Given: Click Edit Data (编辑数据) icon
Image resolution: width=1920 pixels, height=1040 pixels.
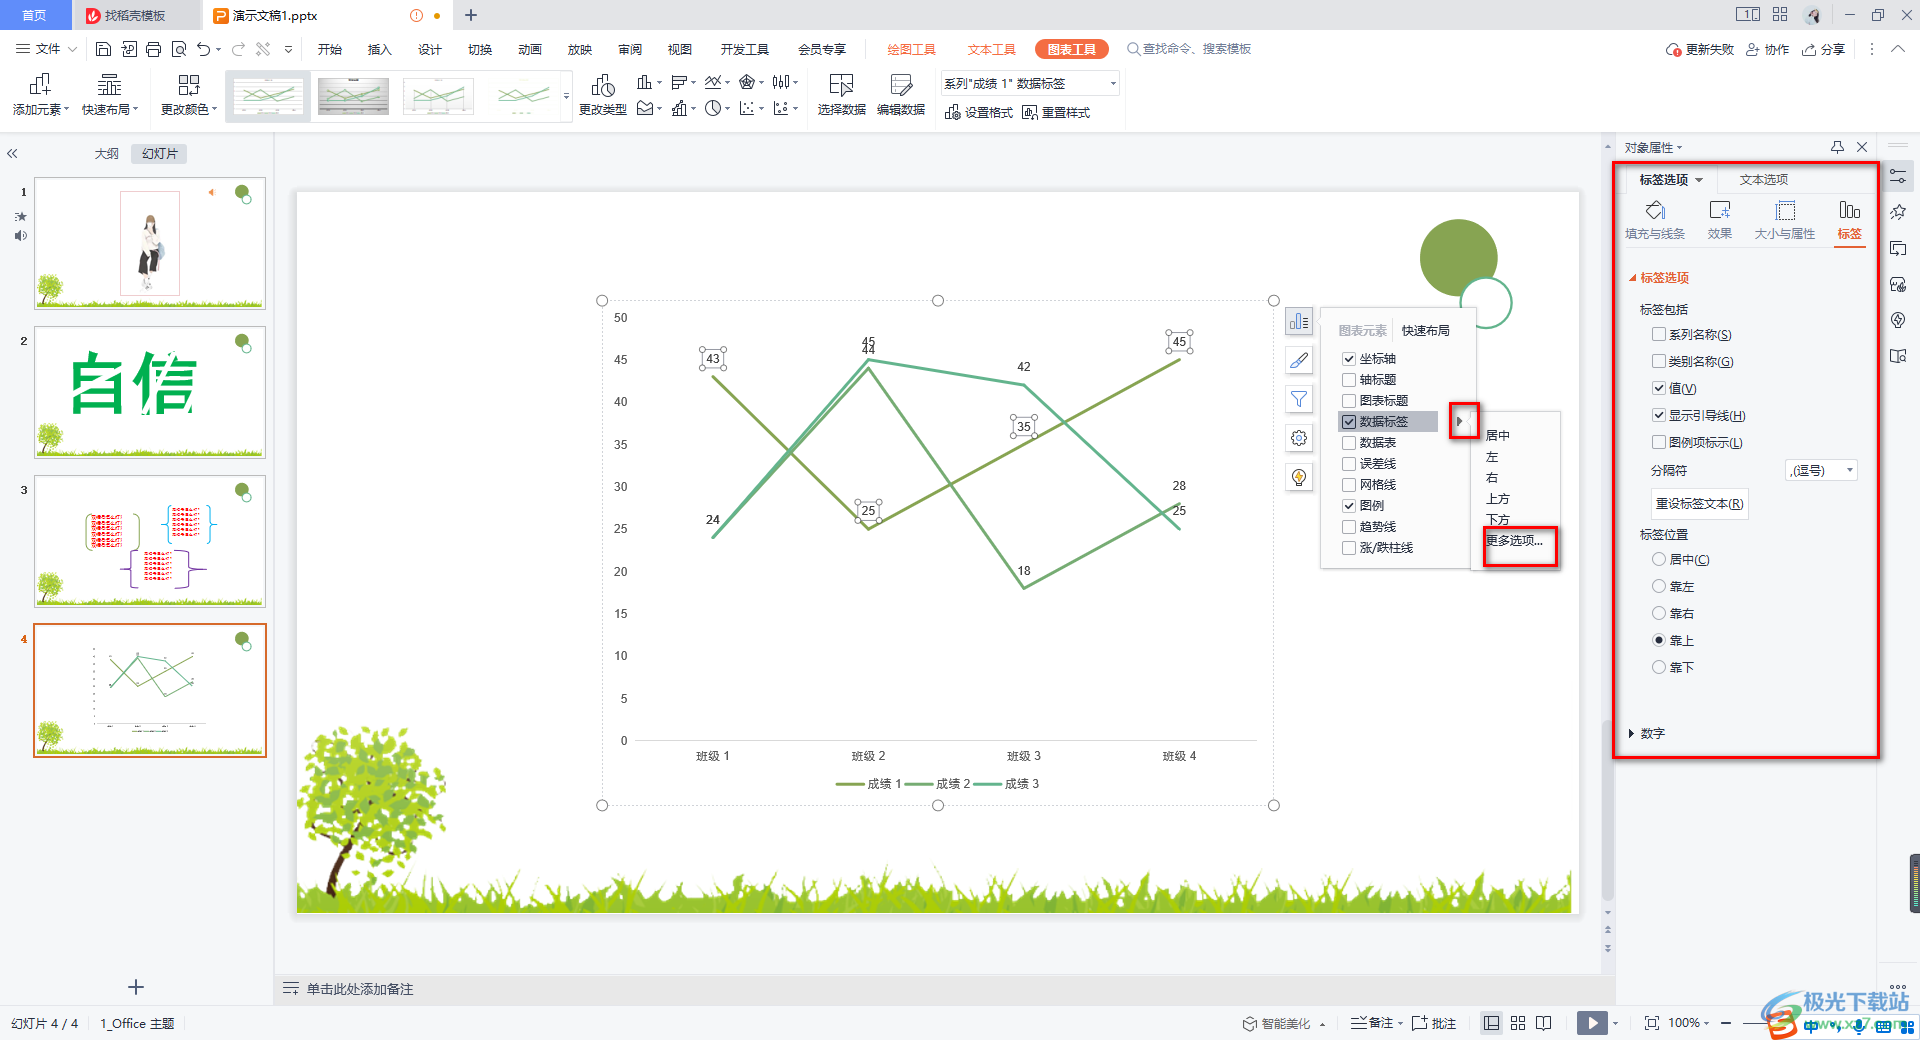Looking at the screenshot, I should 901,96.
